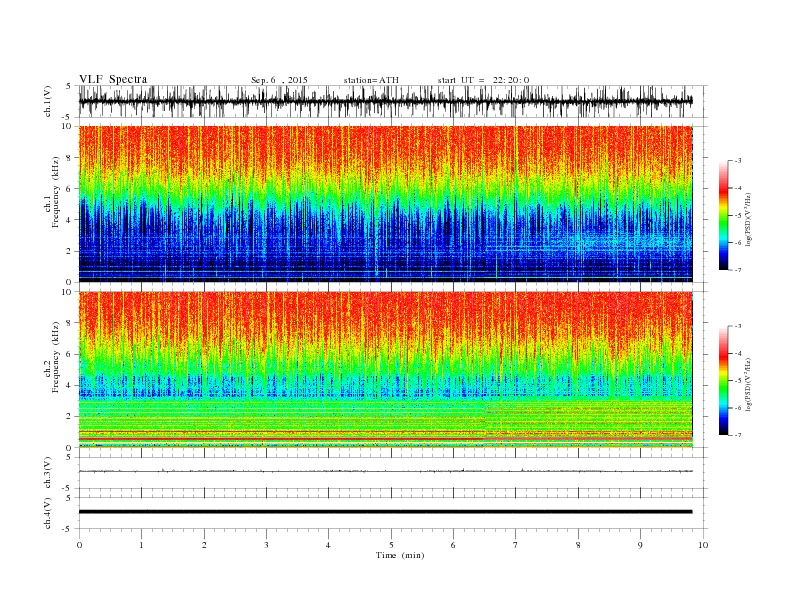Click the "ch.1(V)" waveform axis label
The image size is (792, 612).
click(x=48, y=101)
